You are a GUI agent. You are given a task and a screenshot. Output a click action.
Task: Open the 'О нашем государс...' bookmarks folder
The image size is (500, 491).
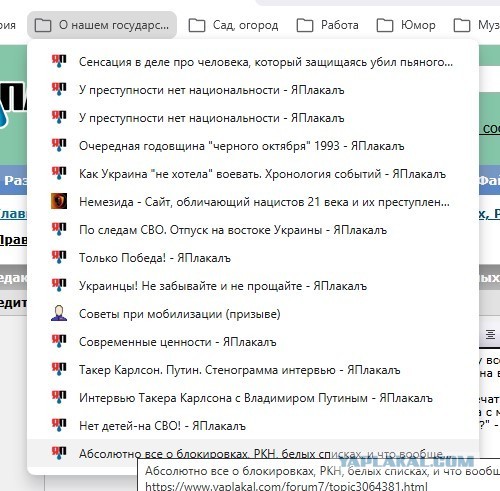pos(102,25)
